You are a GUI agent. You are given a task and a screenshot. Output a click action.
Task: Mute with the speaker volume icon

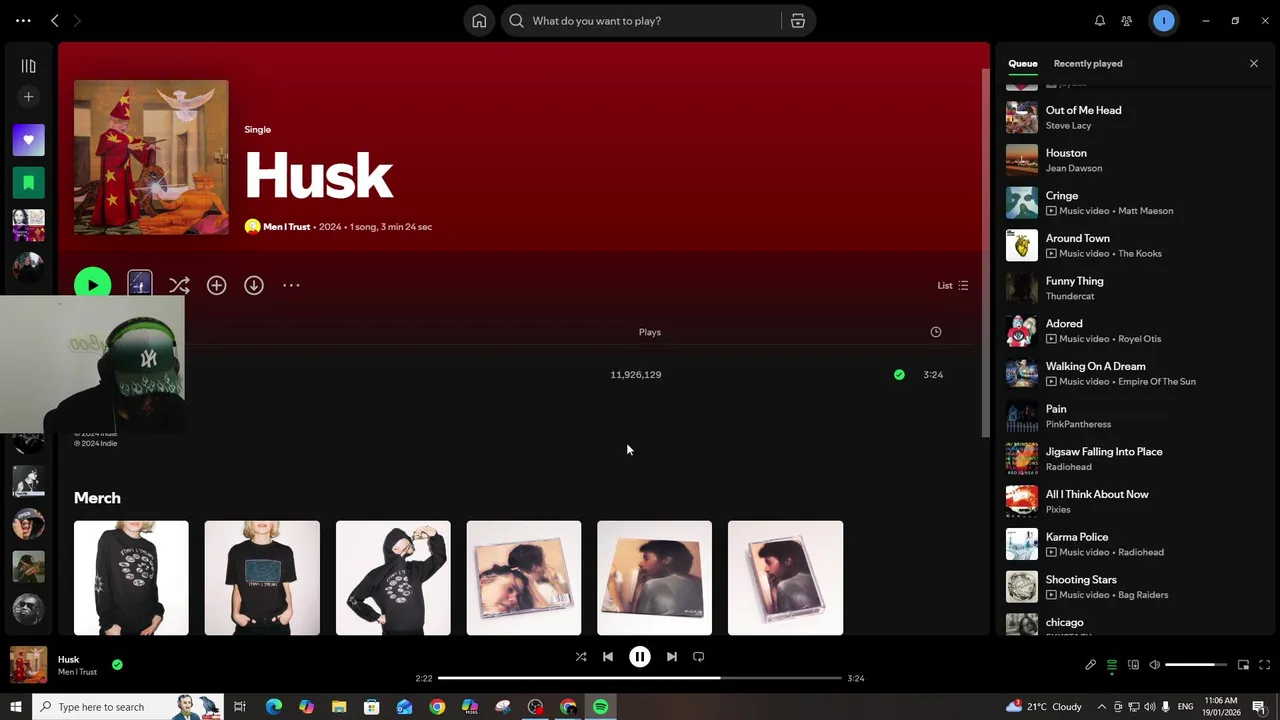point(1155,665)
